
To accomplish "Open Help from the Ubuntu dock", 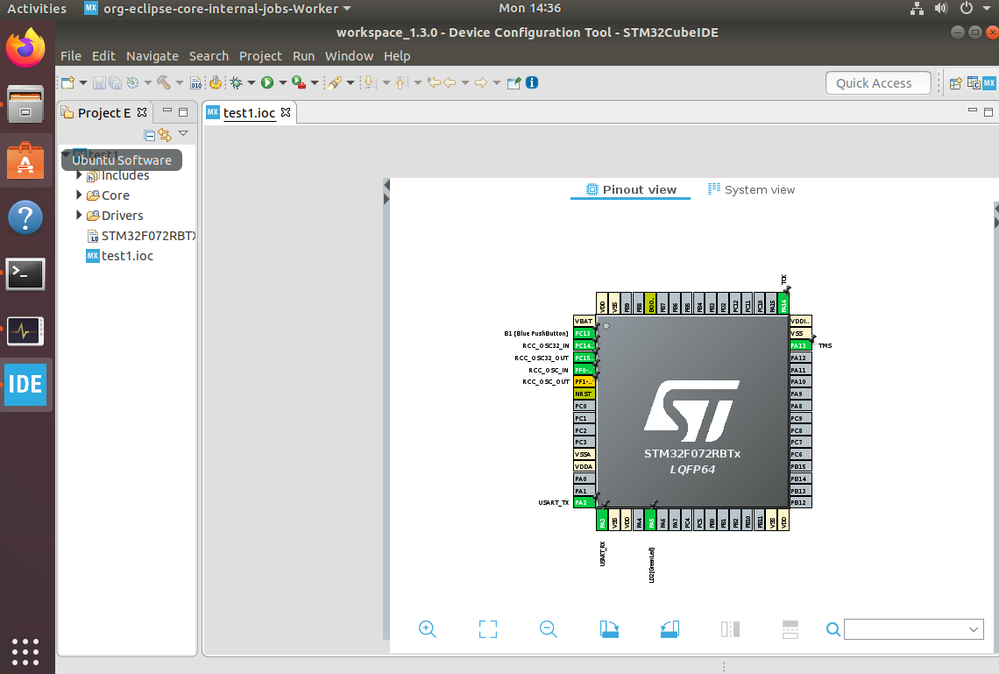I will click(x=25, y=218).
